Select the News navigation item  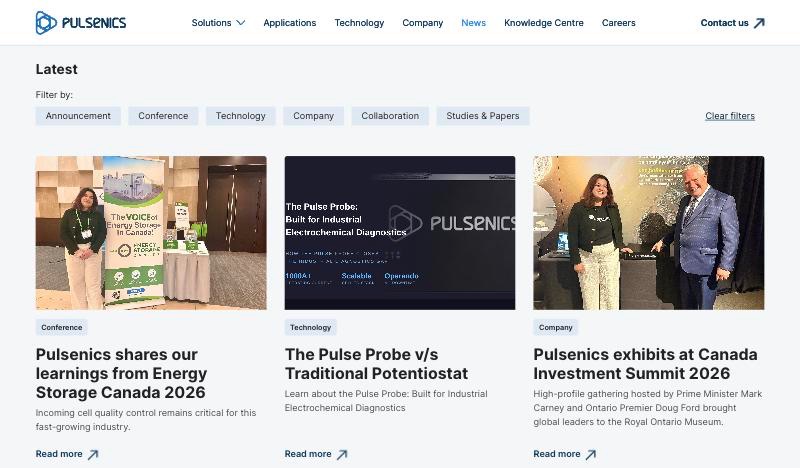point(473,22)
